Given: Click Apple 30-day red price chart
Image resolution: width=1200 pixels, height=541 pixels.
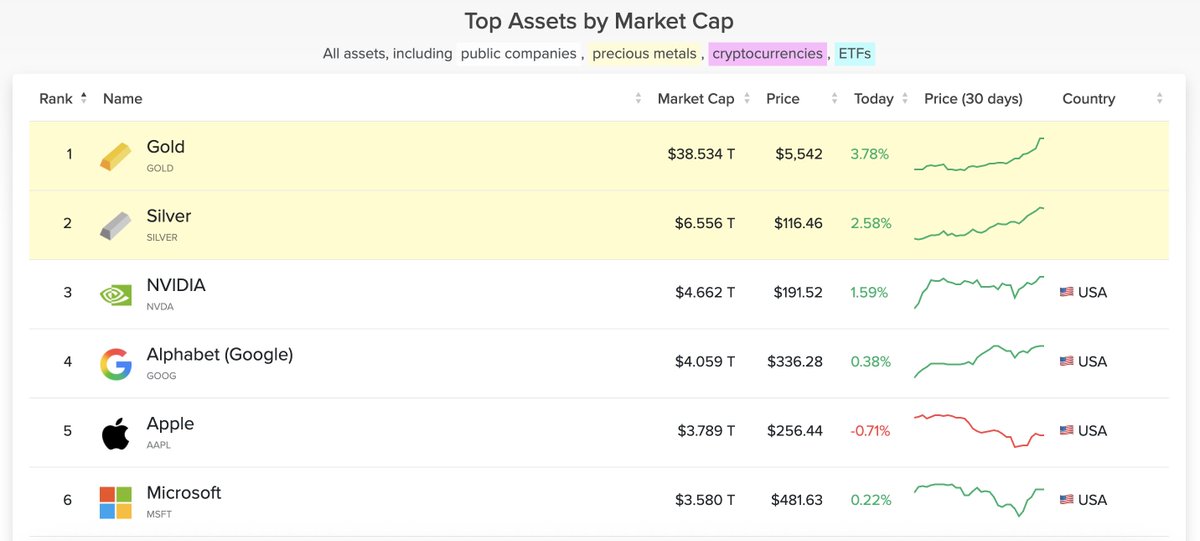Looking at the screenshot, I should click(x=979, y=430).
